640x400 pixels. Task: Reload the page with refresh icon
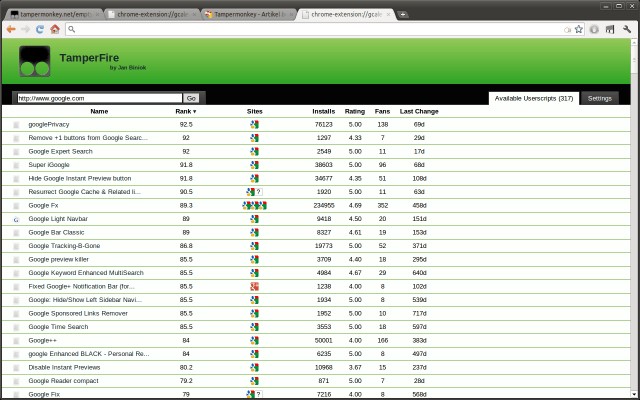point(40,29)
